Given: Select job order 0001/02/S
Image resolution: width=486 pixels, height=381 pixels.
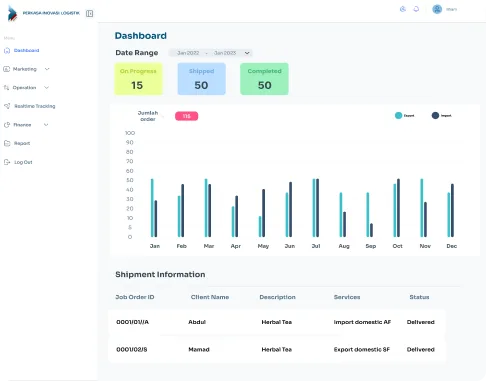Looking at the screenshot, I should coord(132,349).
